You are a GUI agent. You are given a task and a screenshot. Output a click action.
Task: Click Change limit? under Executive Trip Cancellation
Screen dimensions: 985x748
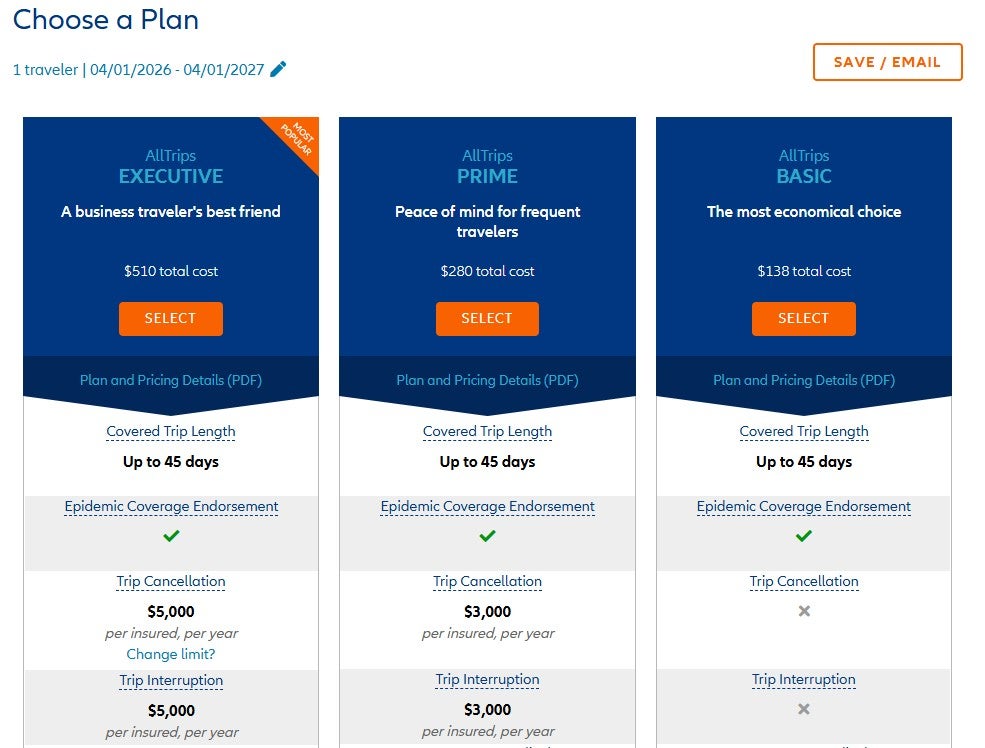pyautogui.click(x=170, y=654)
